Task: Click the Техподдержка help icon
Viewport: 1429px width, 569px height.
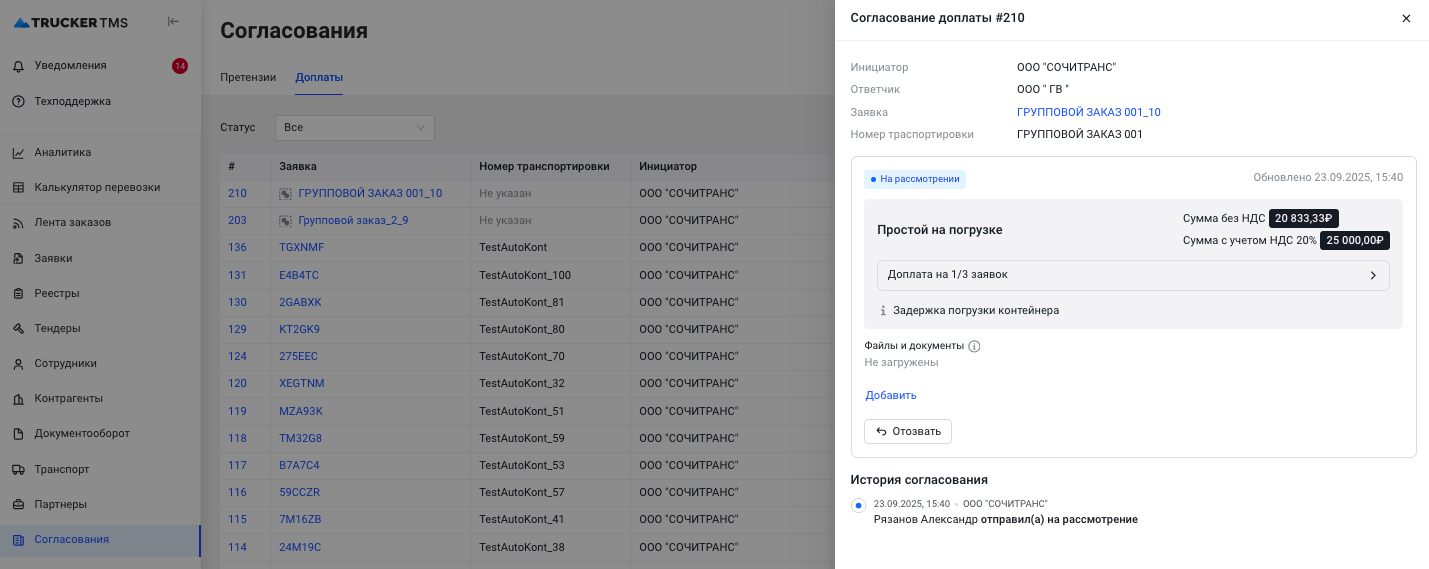Action: [x=18, y=101]
